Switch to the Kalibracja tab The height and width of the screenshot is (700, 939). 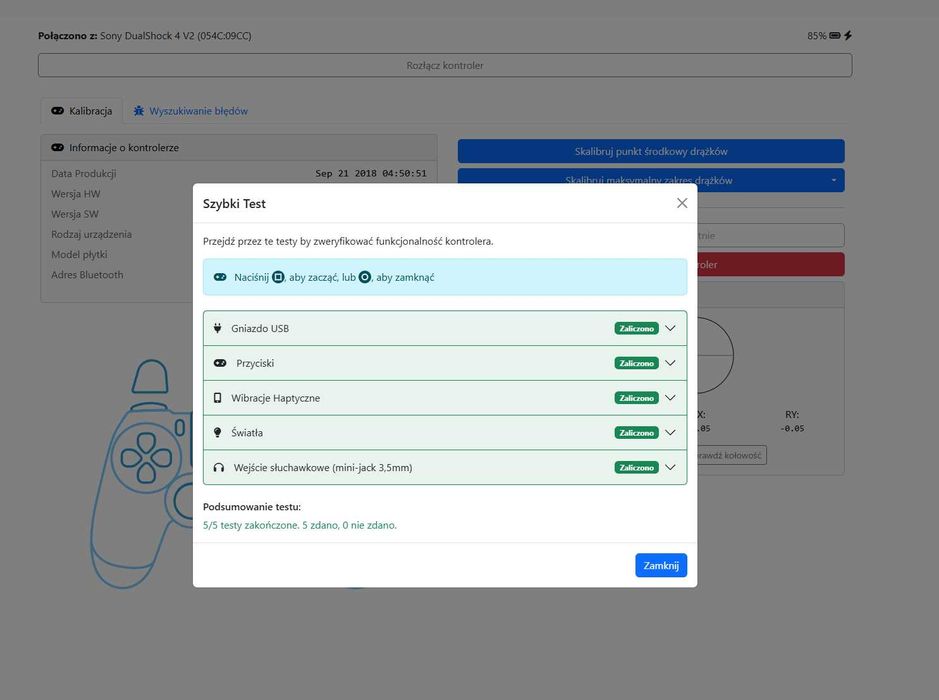[82, 111]
